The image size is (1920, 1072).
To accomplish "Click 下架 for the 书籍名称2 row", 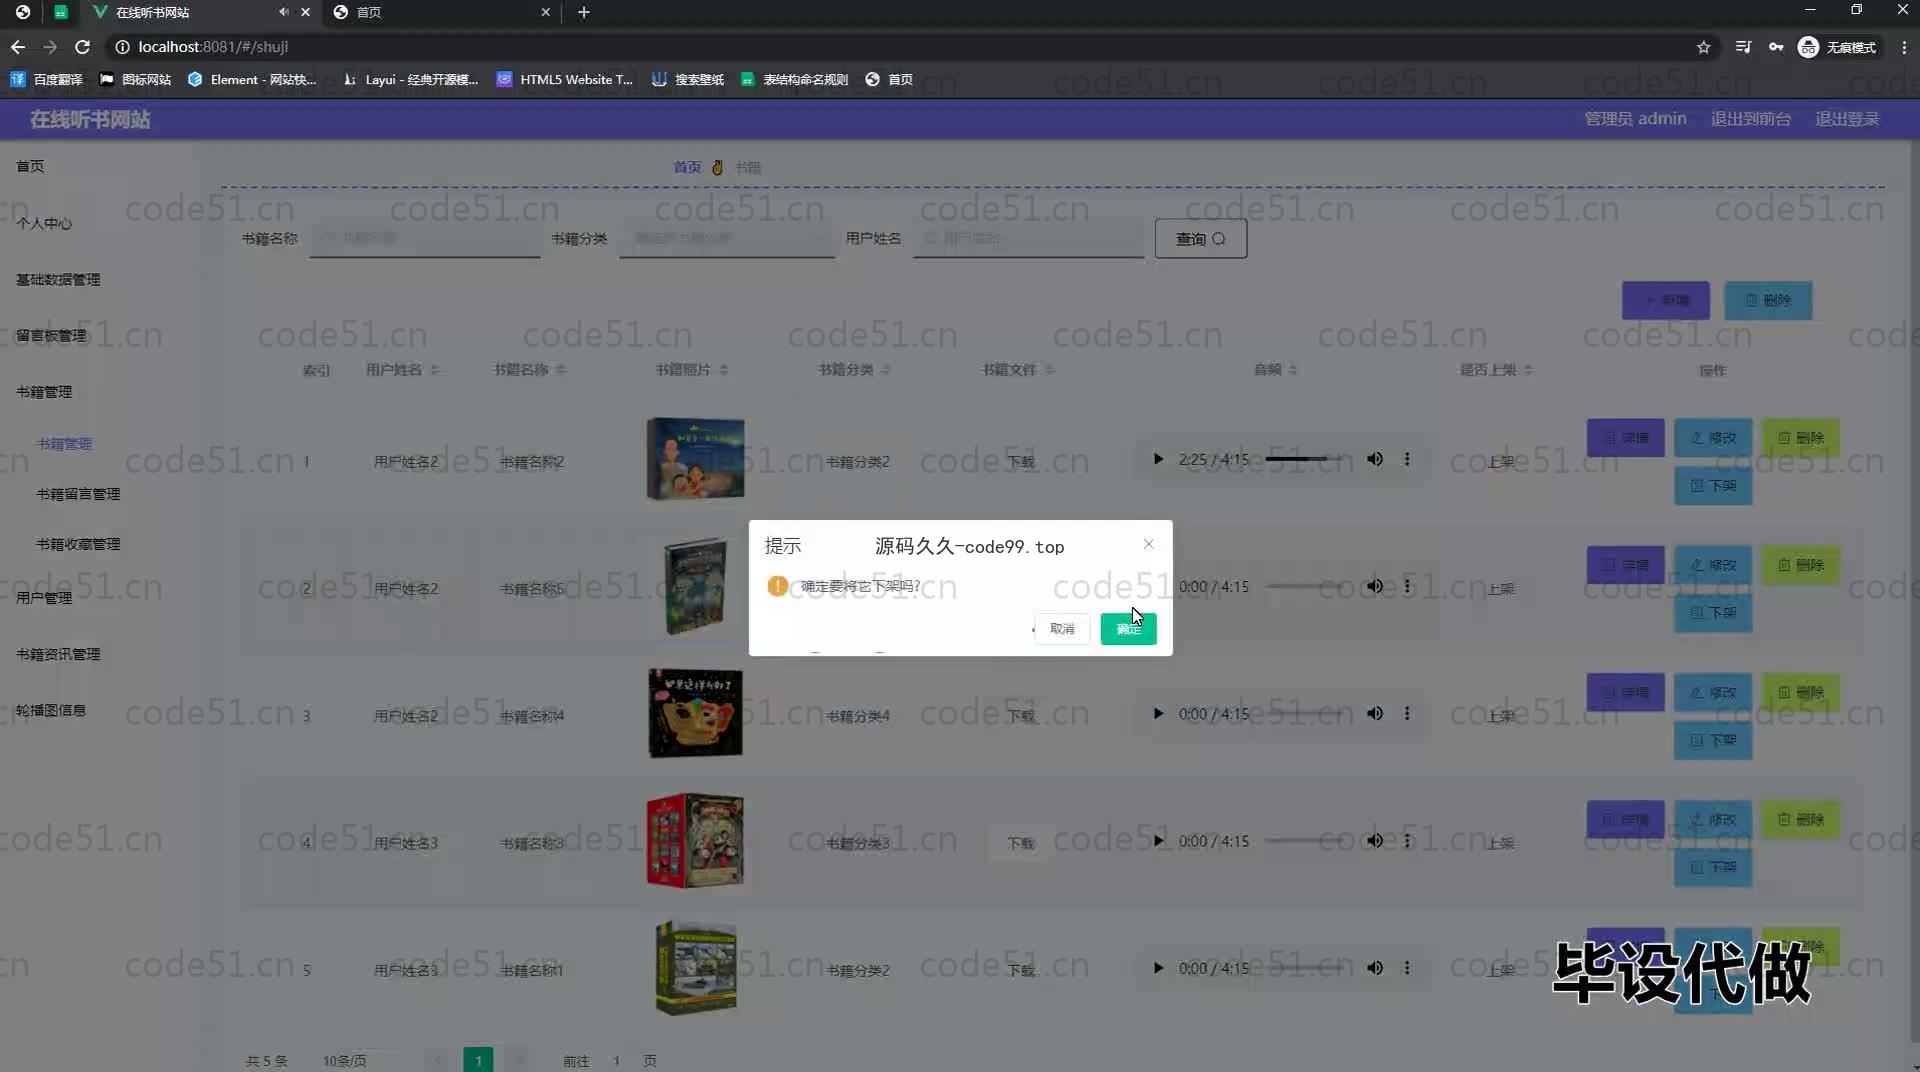I will (1713, 485).
